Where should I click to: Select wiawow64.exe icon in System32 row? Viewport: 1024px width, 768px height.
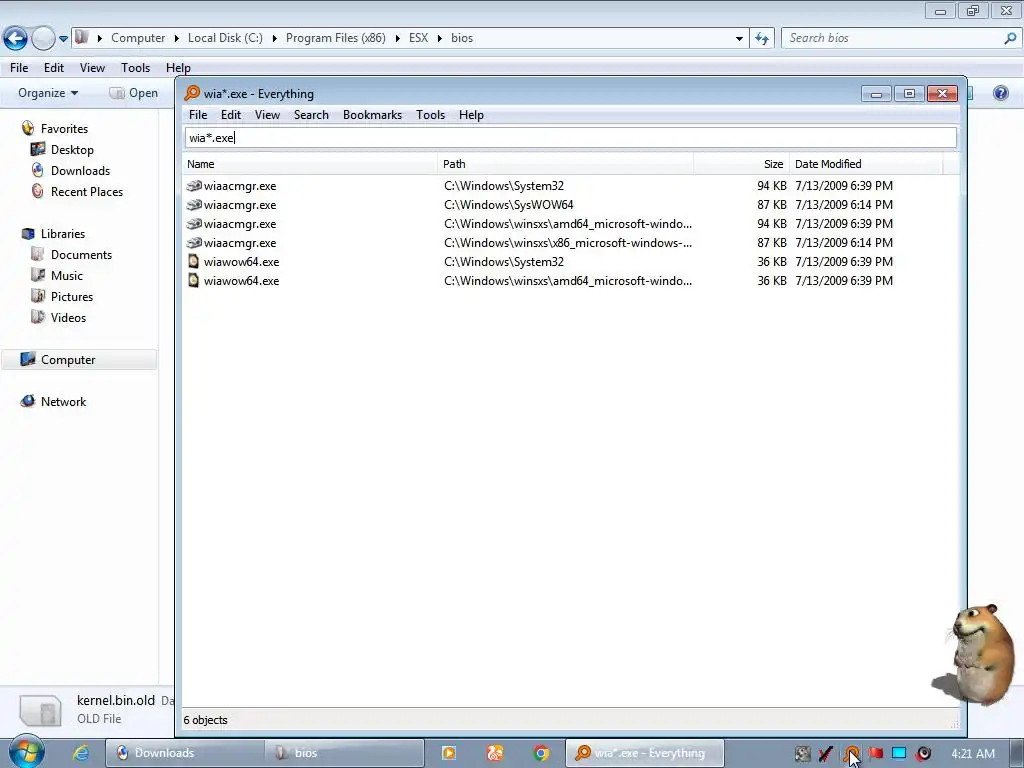[x=193, y=262]
